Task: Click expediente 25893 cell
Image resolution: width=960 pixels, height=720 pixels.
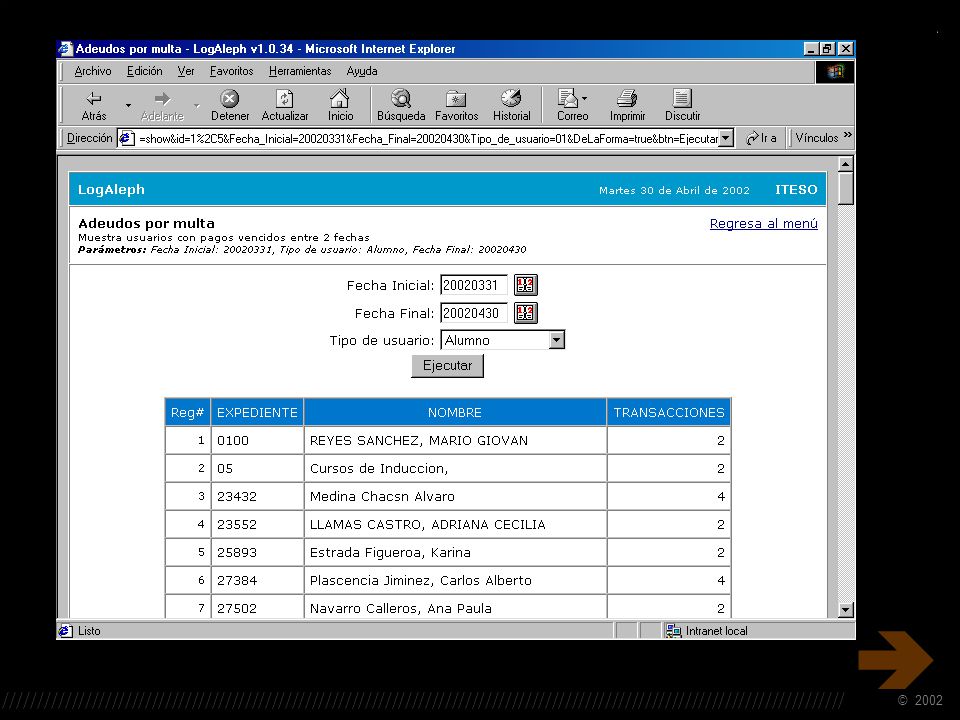Action: tap(257, 553)
